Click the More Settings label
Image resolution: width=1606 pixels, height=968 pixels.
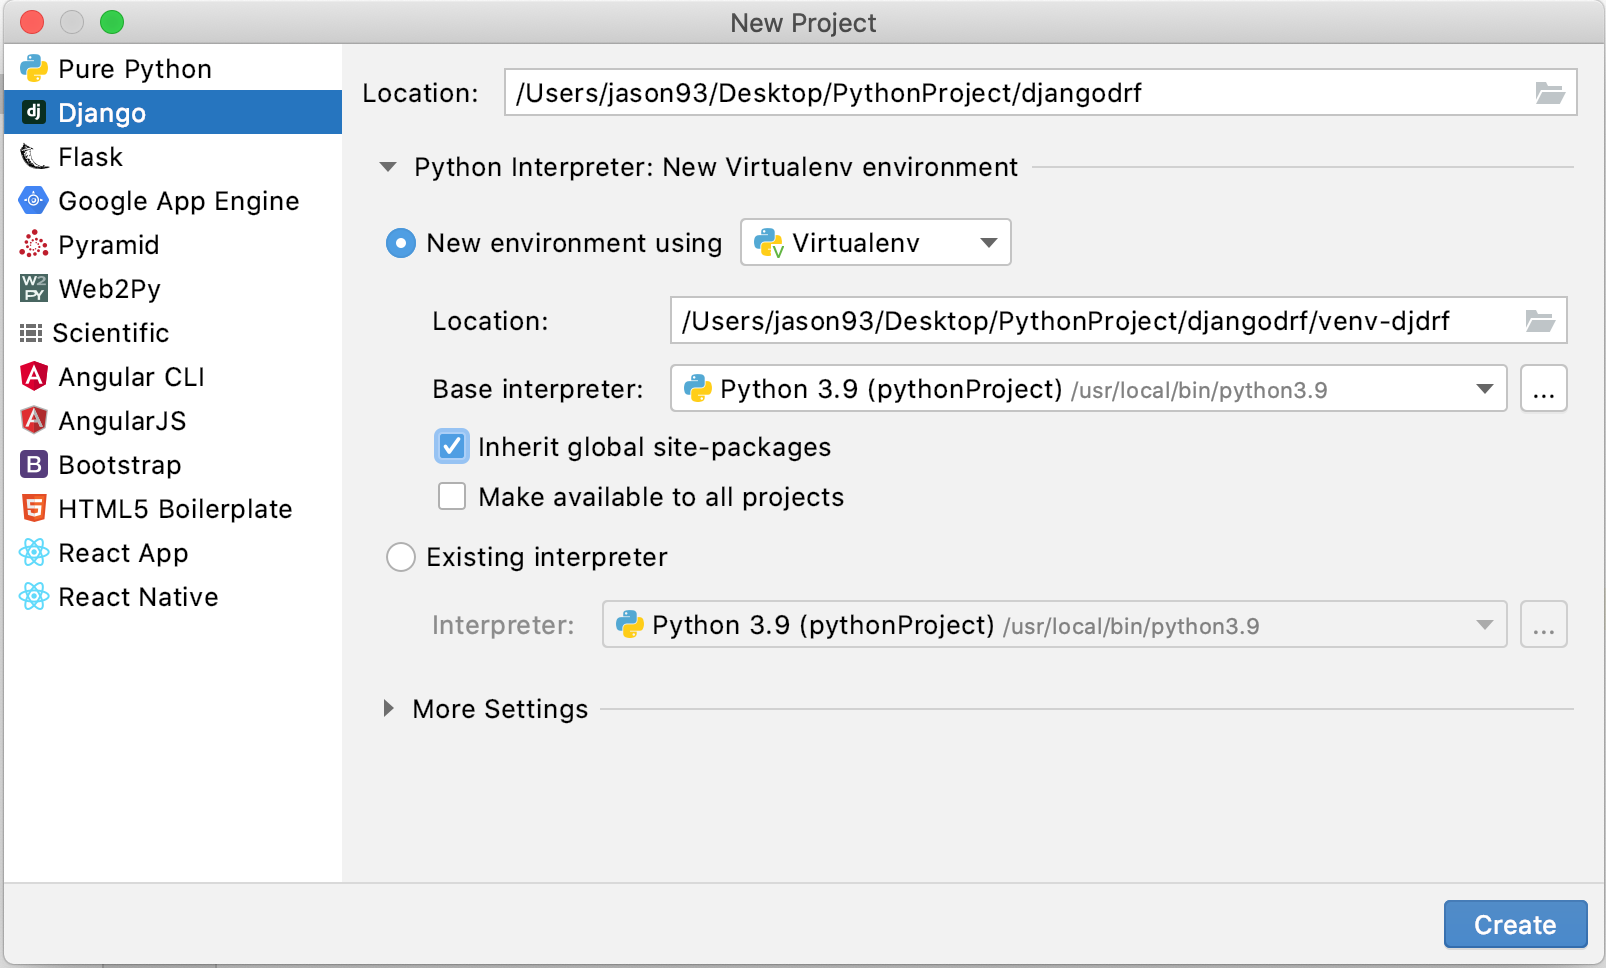500,709
